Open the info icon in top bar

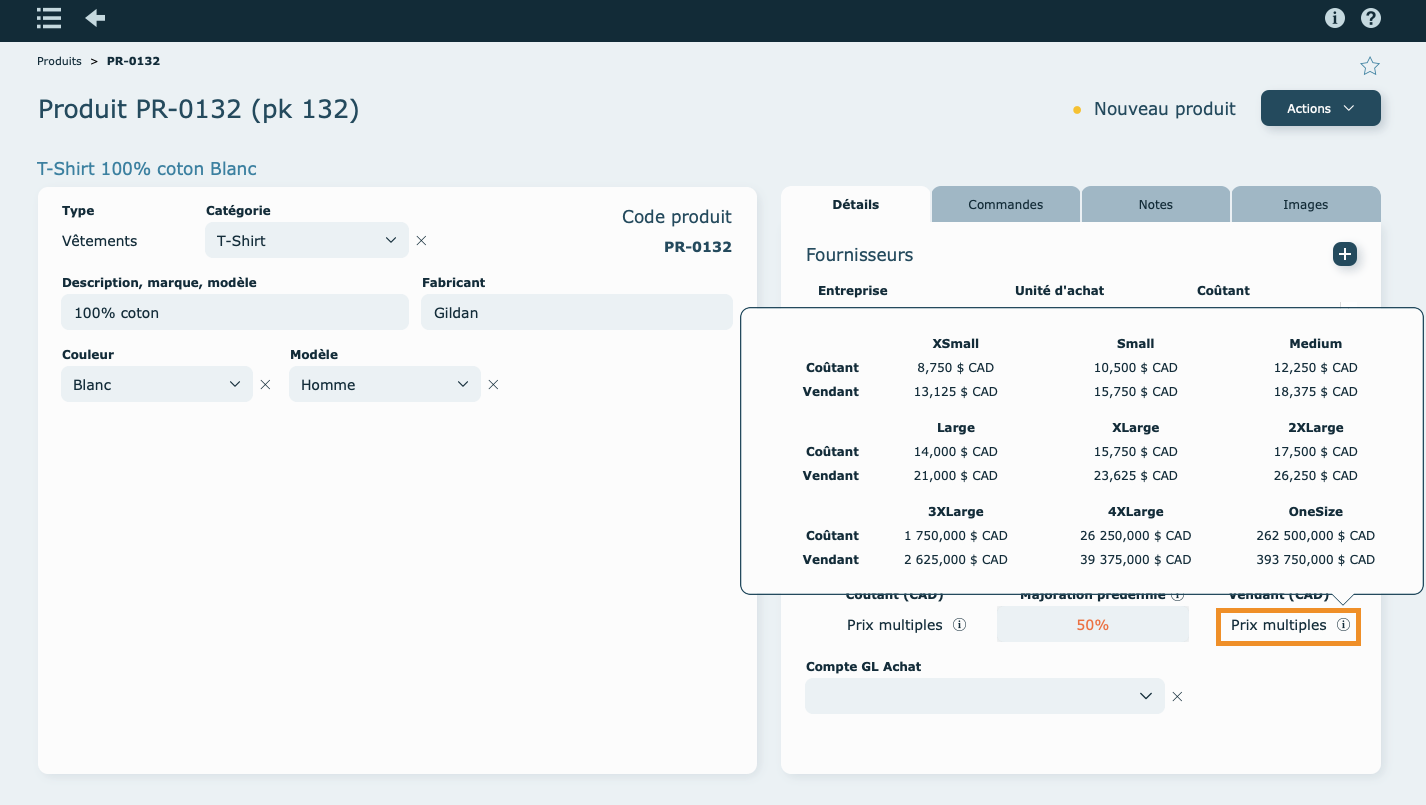tap(1334, 18)
